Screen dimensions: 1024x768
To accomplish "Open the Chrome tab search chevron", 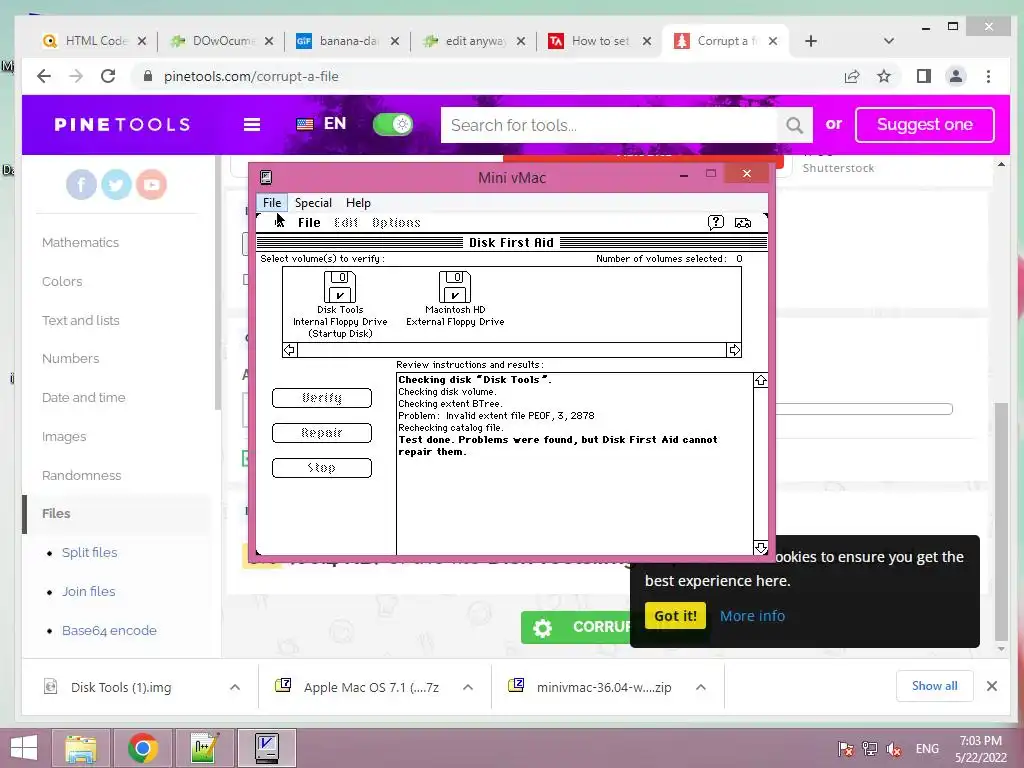I will tap(888, 41).
